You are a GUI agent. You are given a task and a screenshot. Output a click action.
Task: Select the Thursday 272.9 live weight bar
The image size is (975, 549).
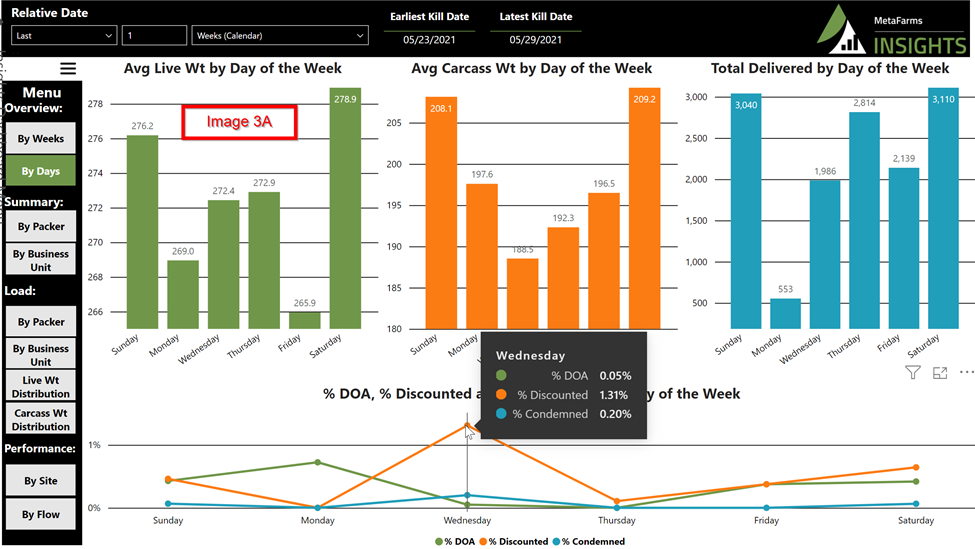click(x=264, y=261)
